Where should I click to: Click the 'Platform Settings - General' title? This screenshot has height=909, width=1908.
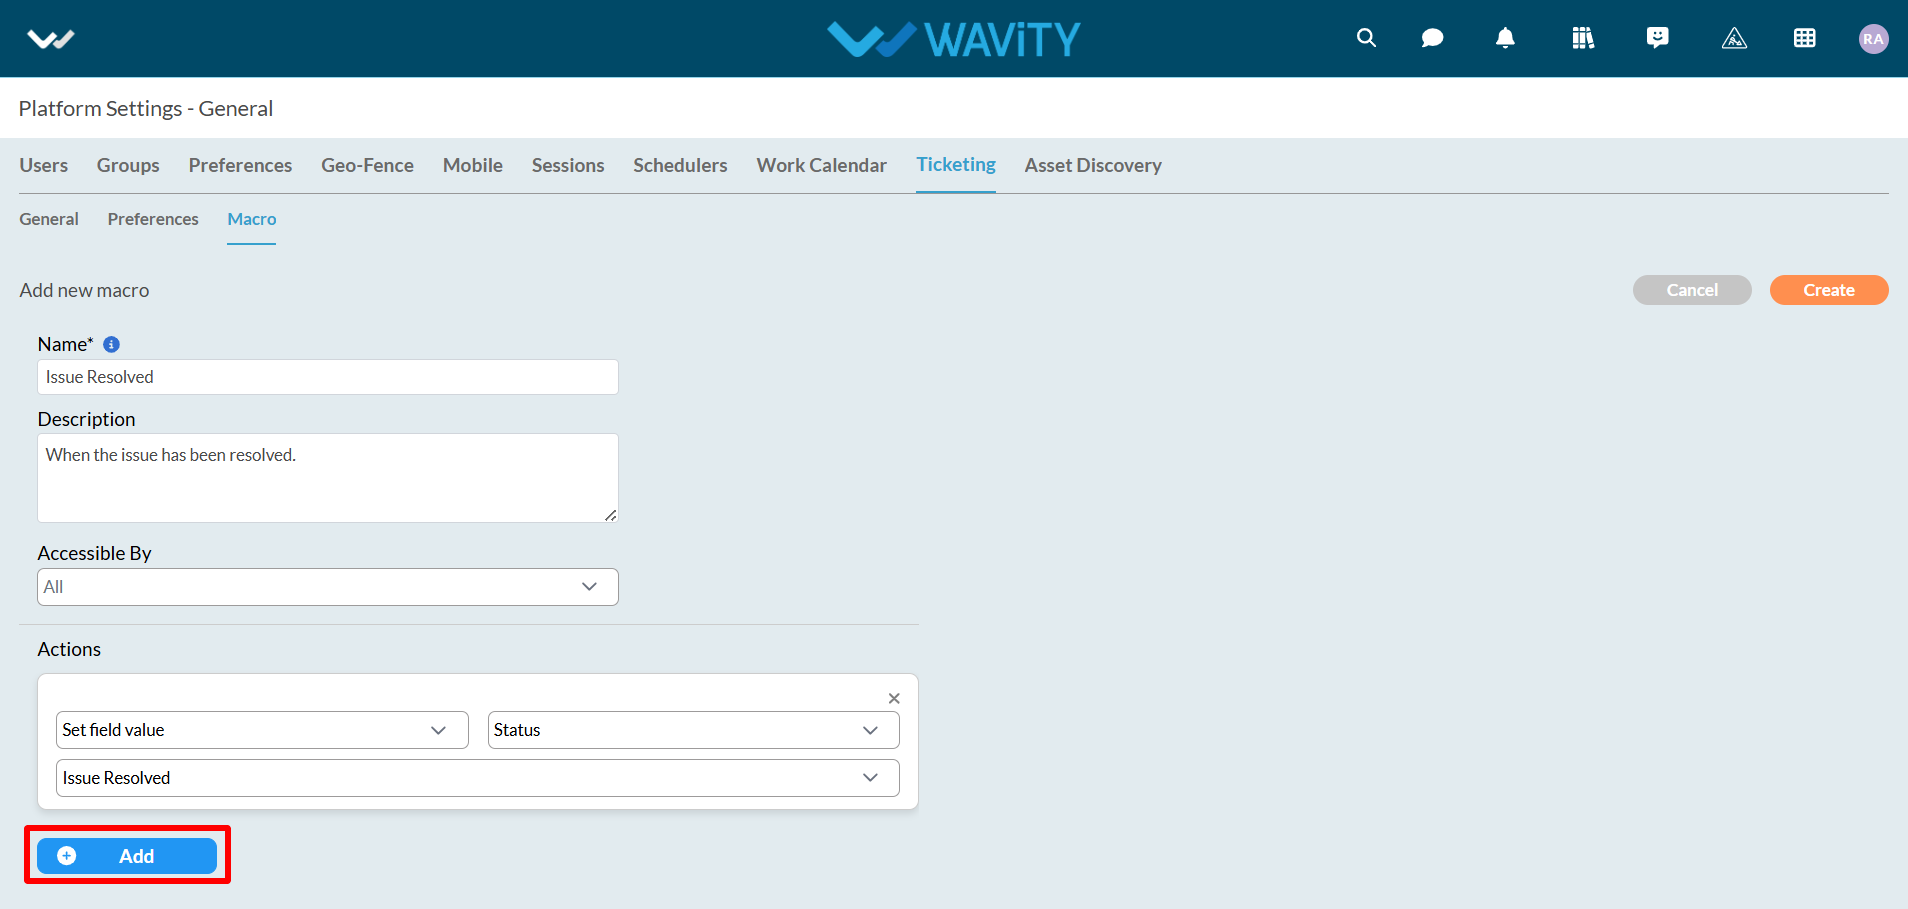click(x=146, y=108)
